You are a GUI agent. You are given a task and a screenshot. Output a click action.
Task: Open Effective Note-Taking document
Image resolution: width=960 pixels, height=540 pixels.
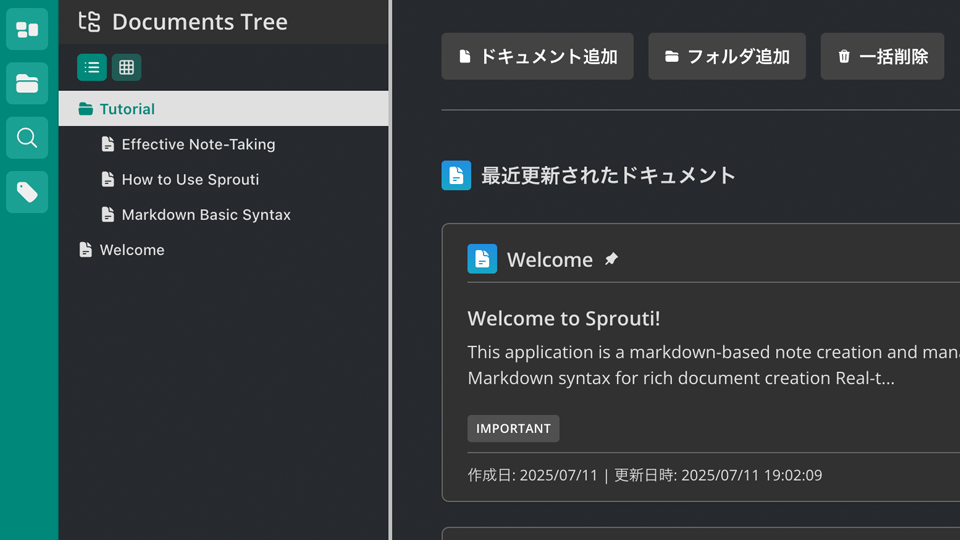click(198, 144)
